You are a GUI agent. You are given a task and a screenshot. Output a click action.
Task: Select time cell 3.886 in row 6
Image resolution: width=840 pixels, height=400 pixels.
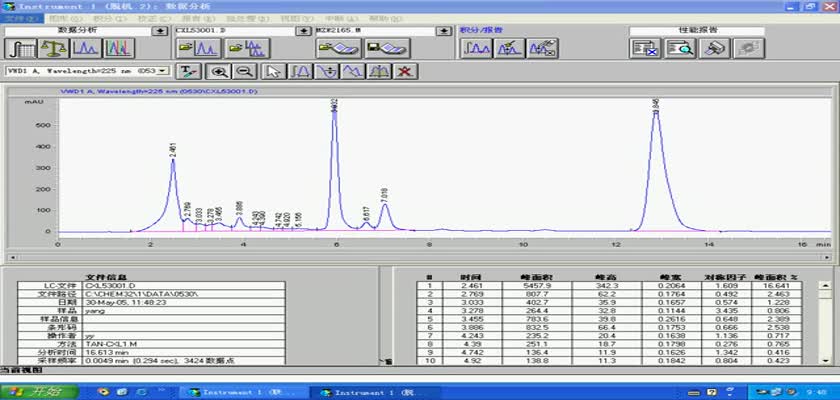[472, 327]
